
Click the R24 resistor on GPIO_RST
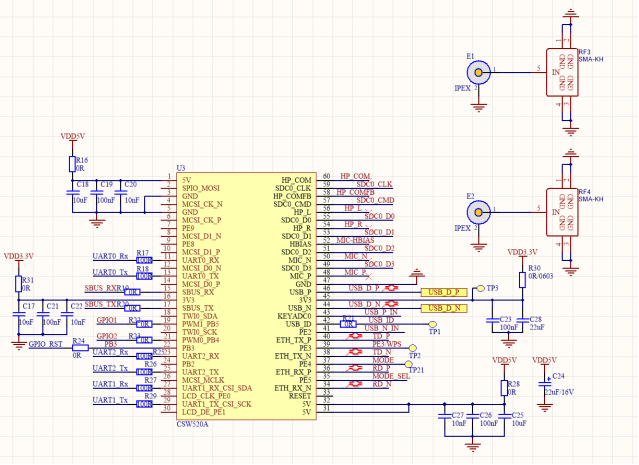(x=76, y=345)
